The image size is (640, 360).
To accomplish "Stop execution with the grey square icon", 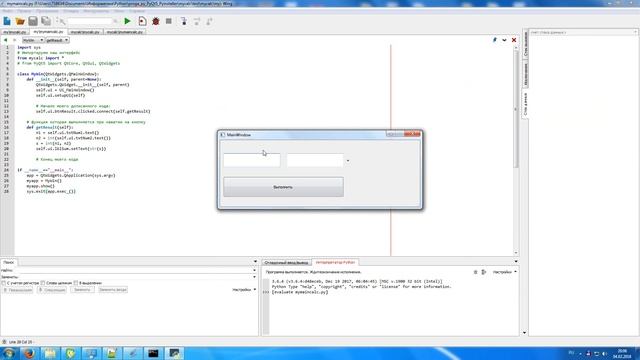I will 169,21.
